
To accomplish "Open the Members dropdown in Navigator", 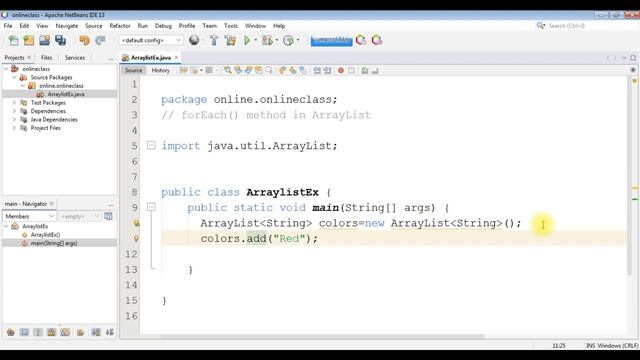I will click(x=29, y=216).
